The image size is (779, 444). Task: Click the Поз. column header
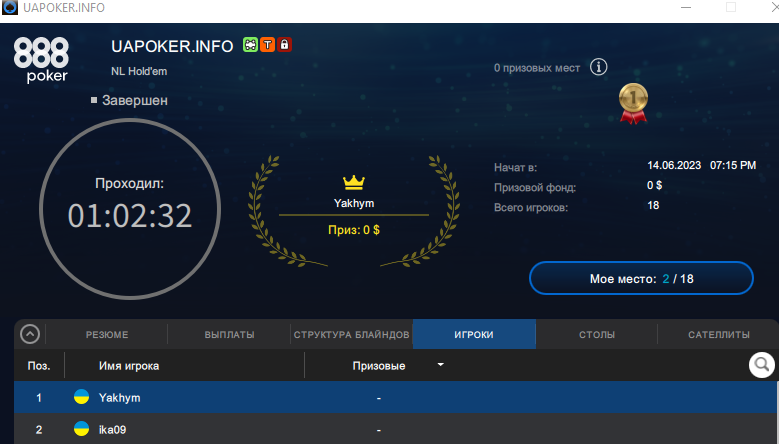coord(39,366)
